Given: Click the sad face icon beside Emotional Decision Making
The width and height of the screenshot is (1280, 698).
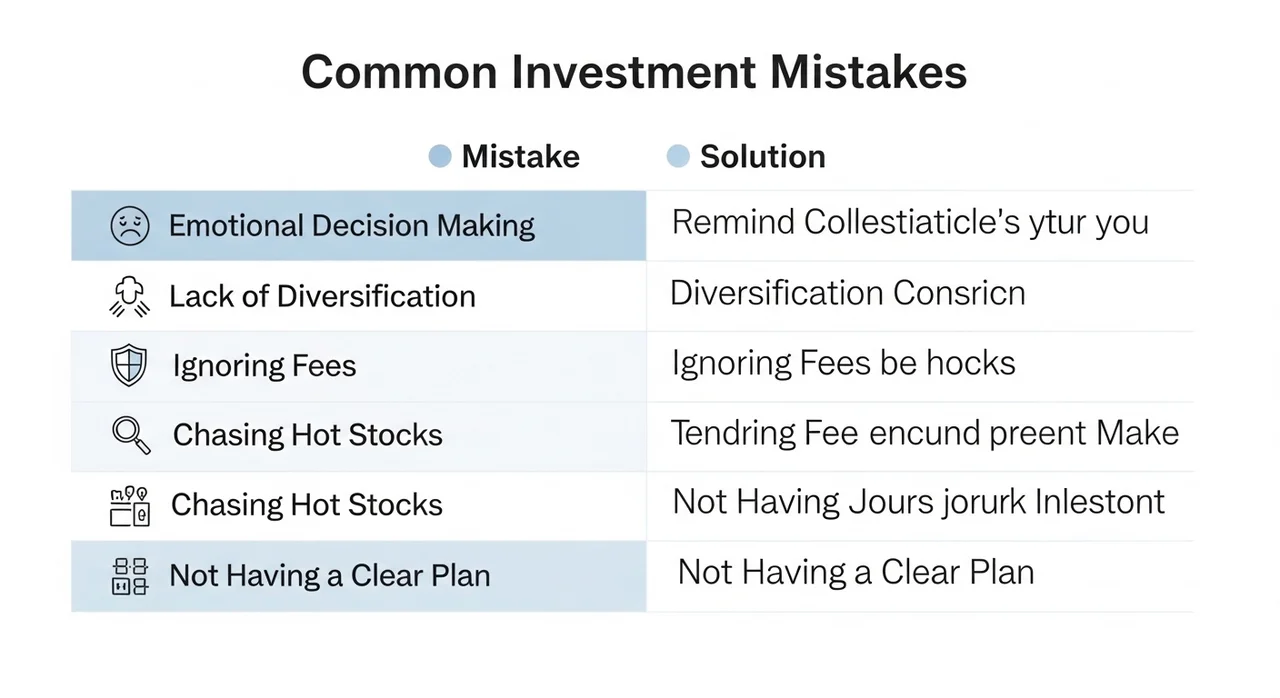Looking at the screenshot, I should (x=129, y=226).
